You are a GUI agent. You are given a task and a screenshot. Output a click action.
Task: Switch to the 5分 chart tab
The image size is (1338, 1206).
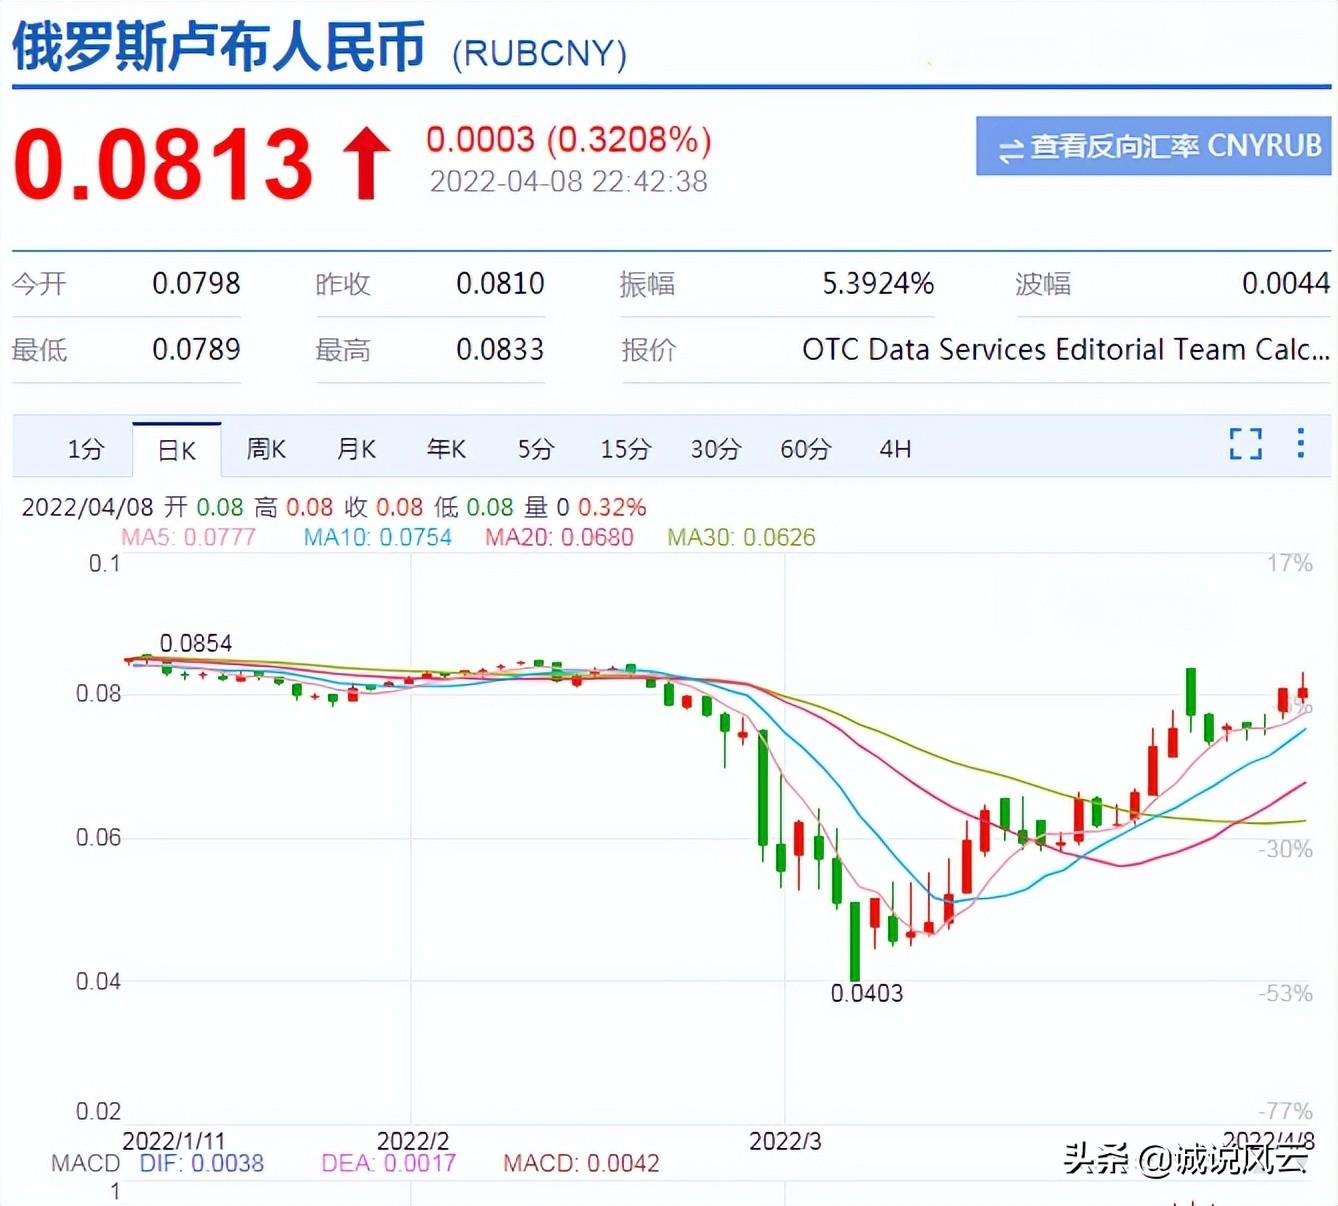point(536,449)
